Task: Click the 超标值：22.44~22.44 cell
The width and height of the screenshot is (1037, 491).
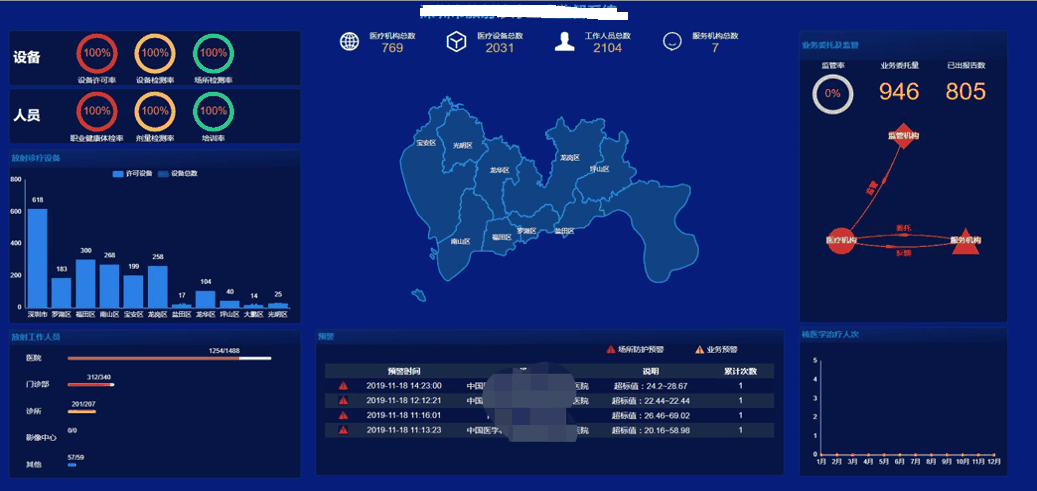Action: 651,401
